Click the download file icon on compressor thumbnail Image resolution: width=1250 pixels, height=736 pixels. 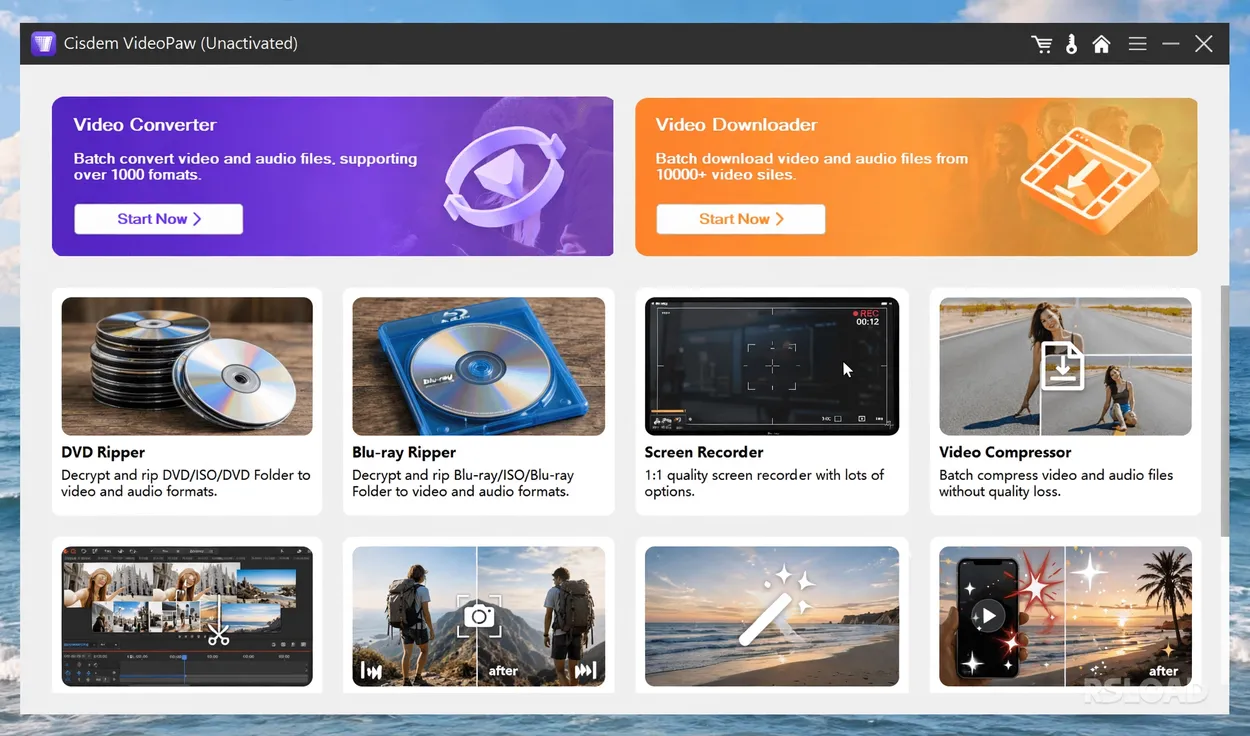(1063, 366)
